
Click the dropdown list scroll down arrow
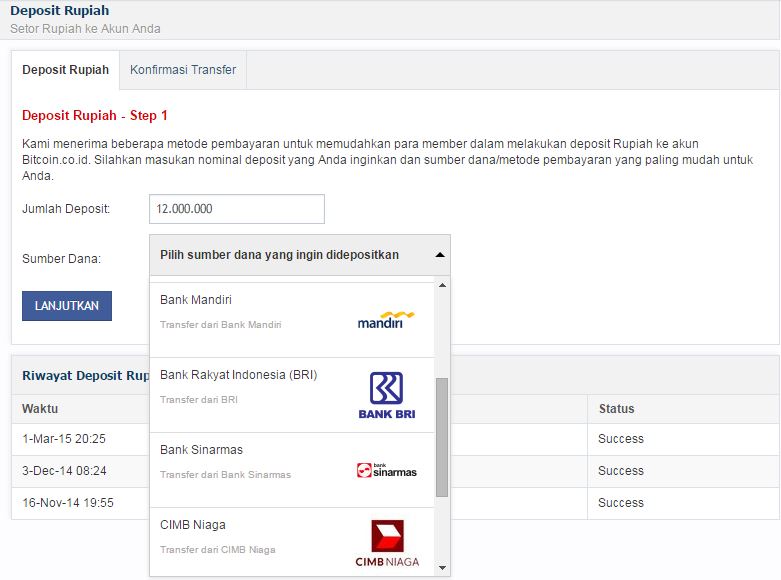442,568
